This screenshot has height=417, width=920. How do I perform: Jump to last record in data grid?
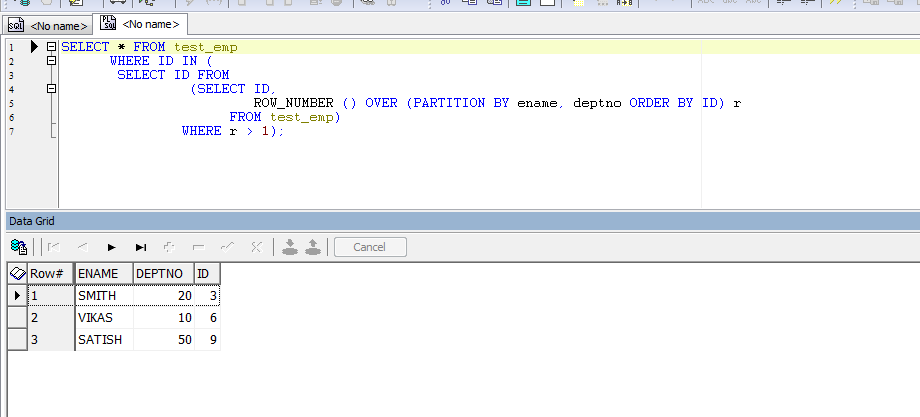tap(141, 246)
